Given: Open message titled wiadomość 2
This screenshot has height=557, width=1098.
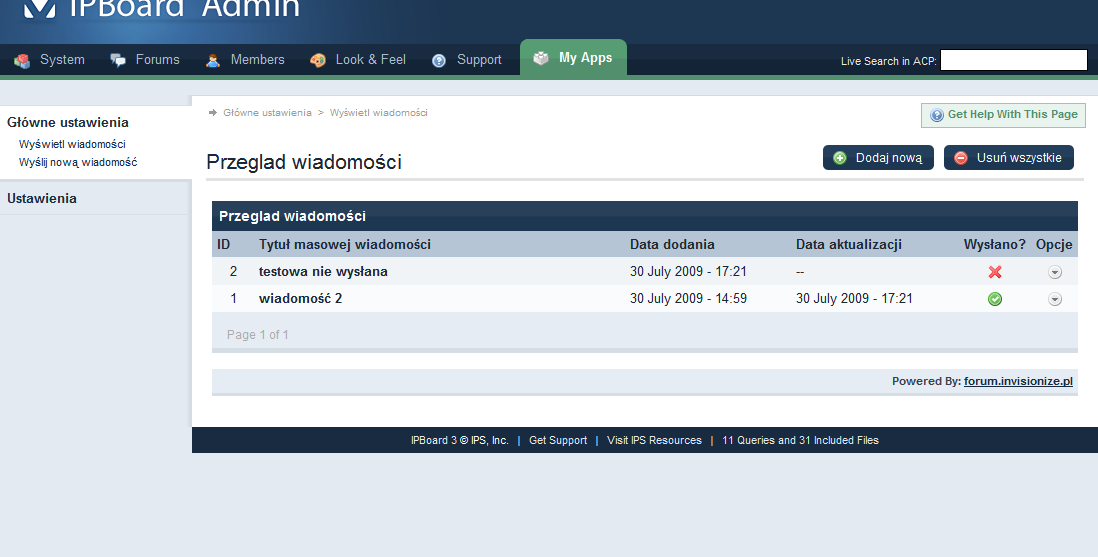Looking at the screenshot, I should 300,298.
